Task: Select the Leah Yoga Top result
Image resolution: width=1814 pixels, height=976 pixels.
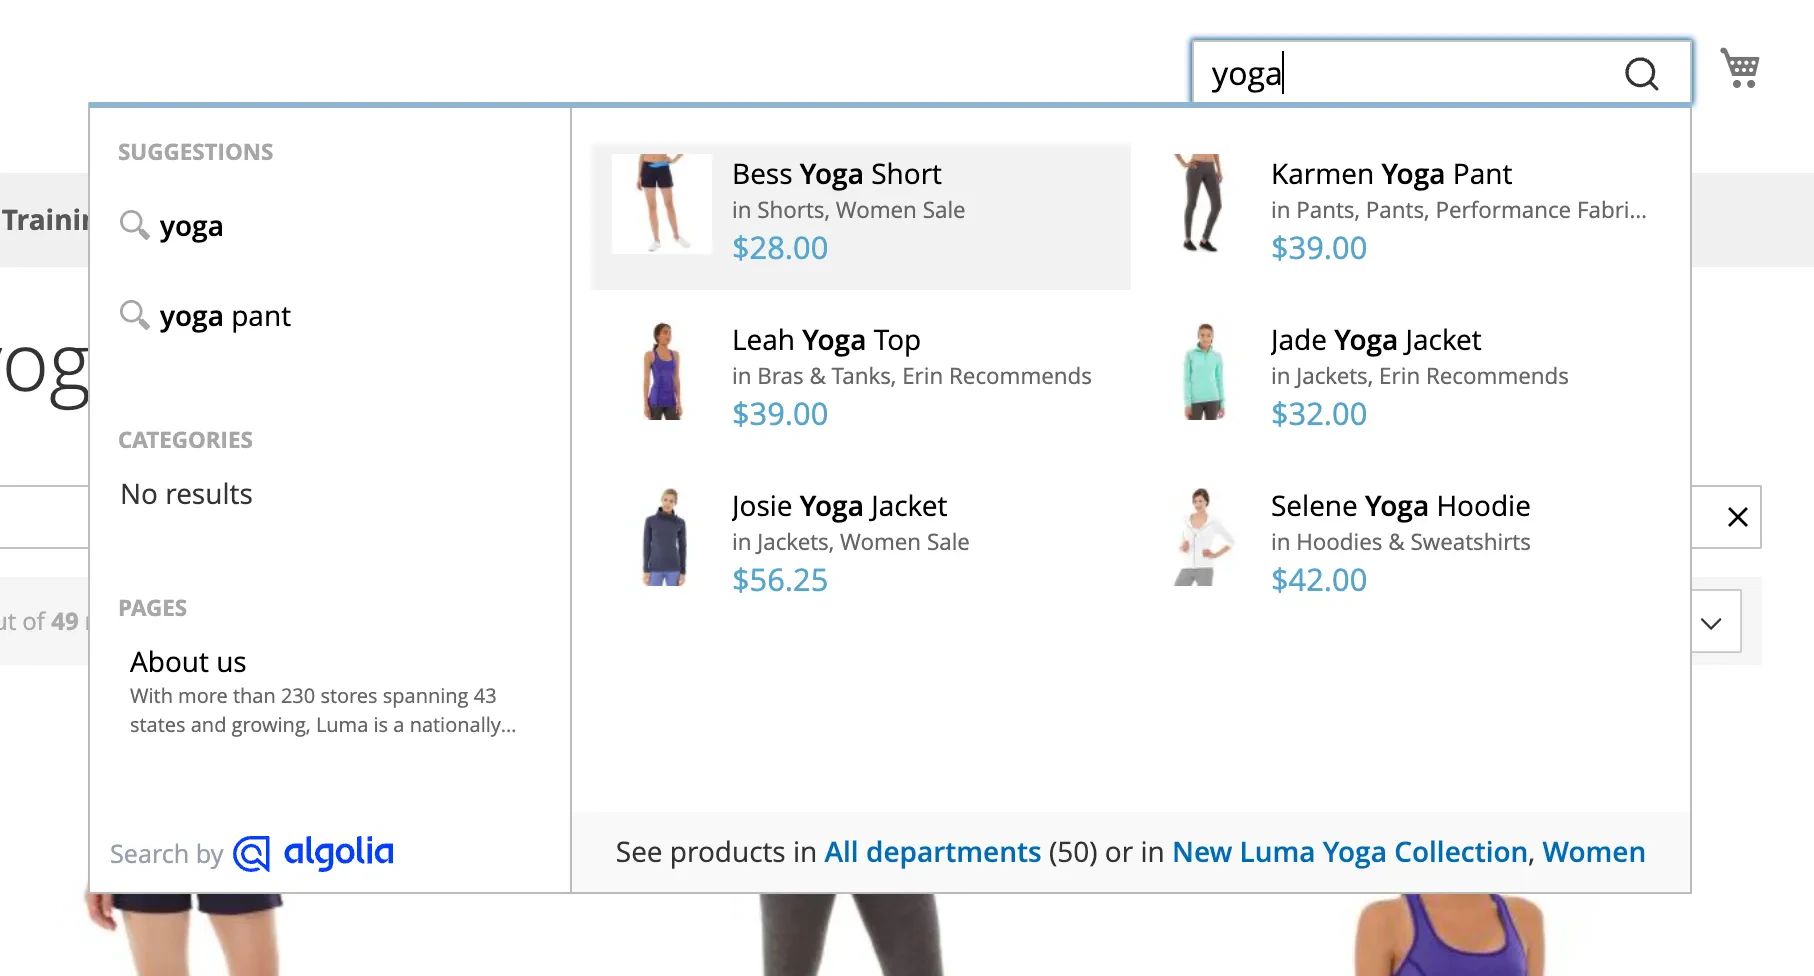Action: point(825,340)
